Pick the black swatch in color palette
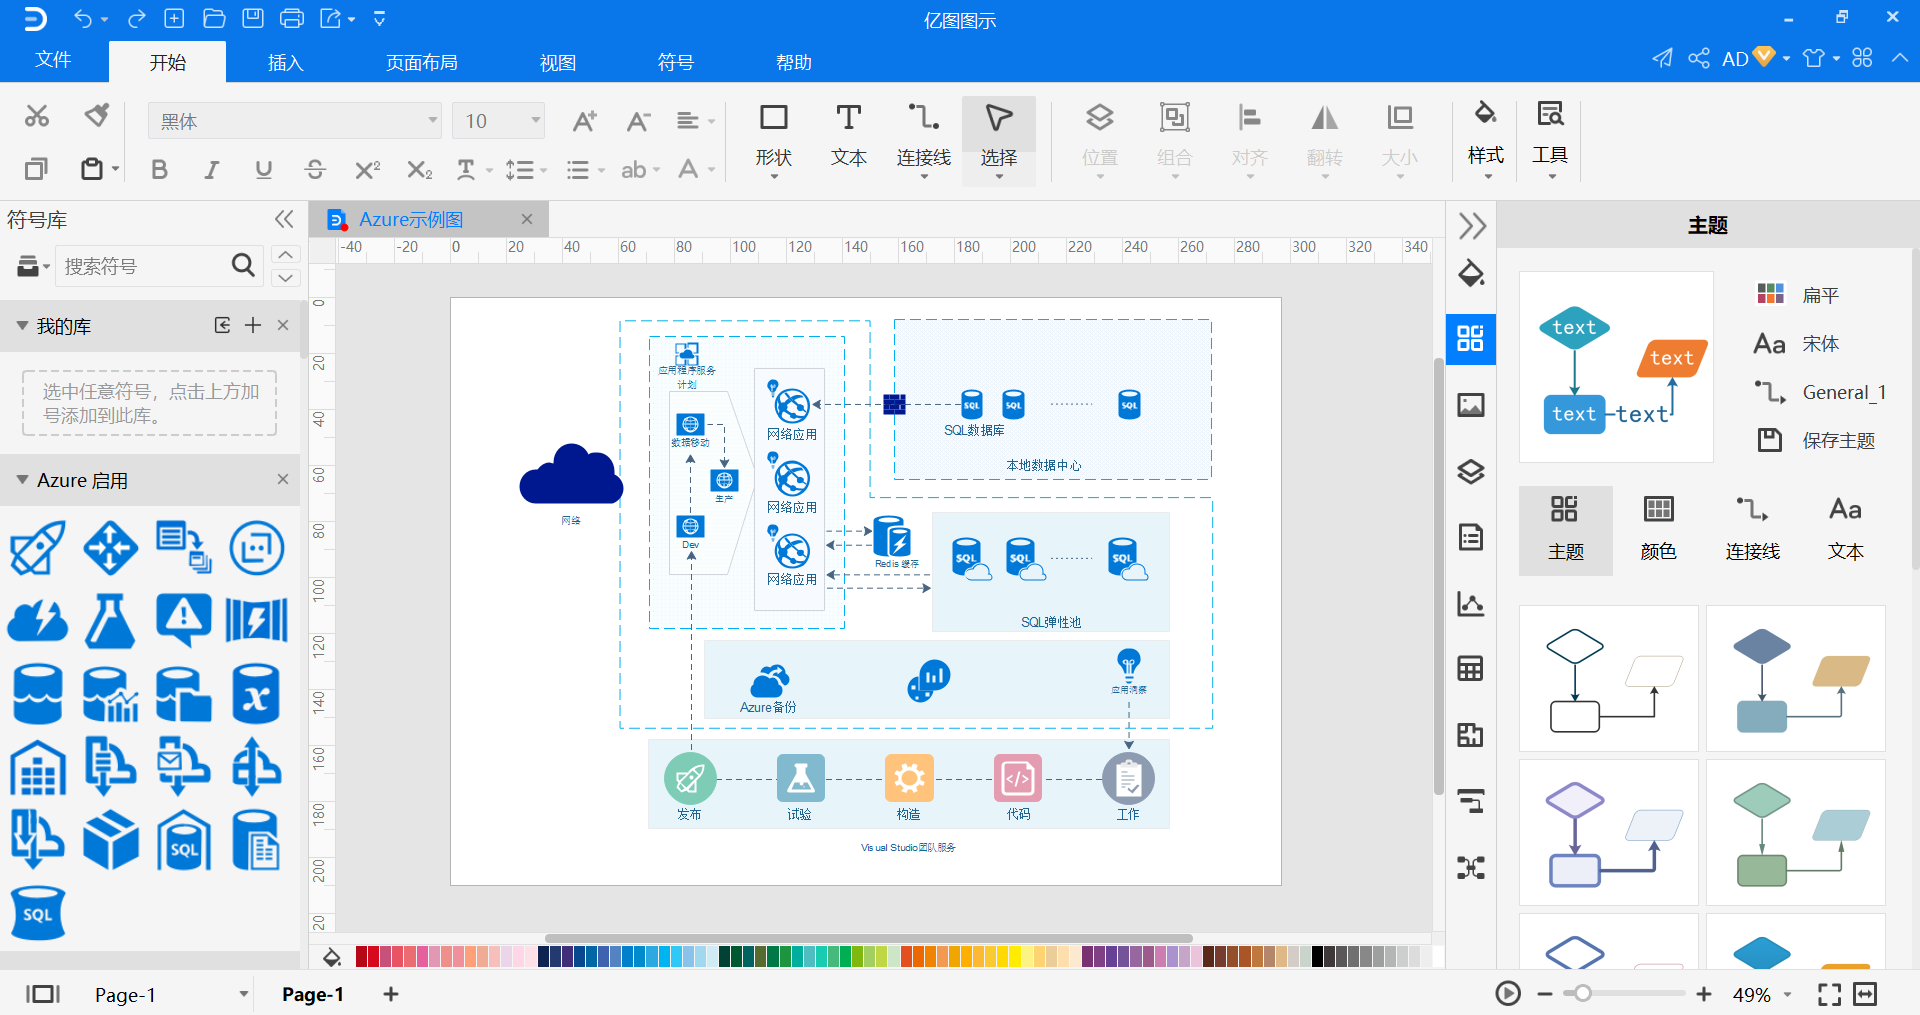The image size is (1920, 1015). point(1317,957)
